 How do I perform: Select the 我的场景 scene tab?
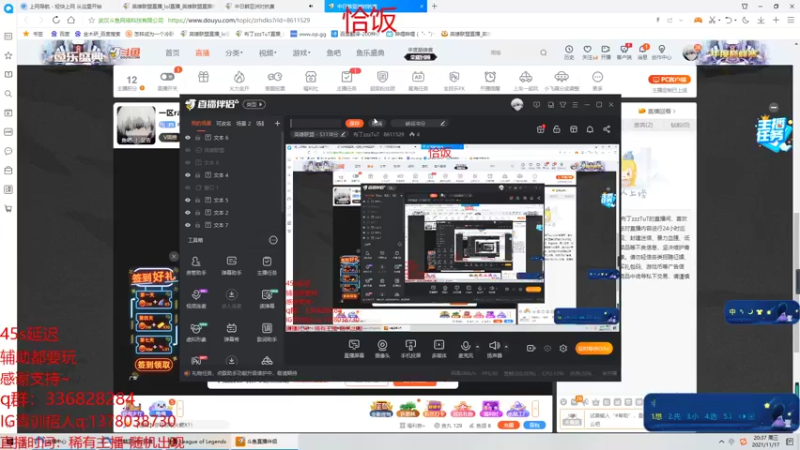coord(201,123)
